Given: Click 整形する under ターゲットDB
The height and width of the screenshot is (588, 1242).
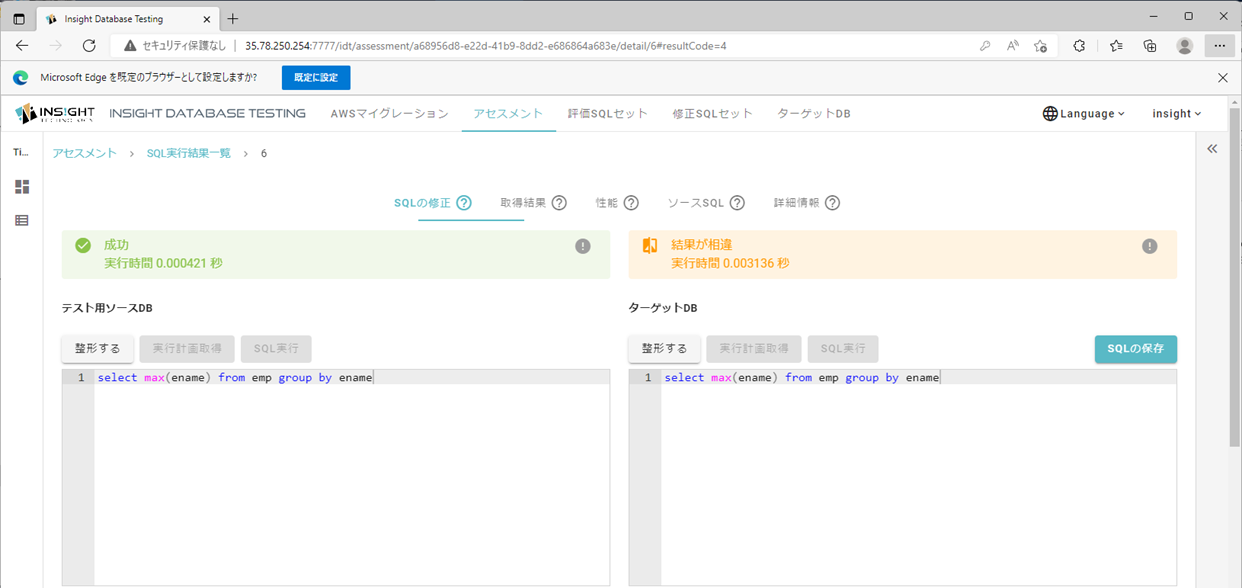Looking at the screenshot, I should pyautogui.click(x=664, y=349).
